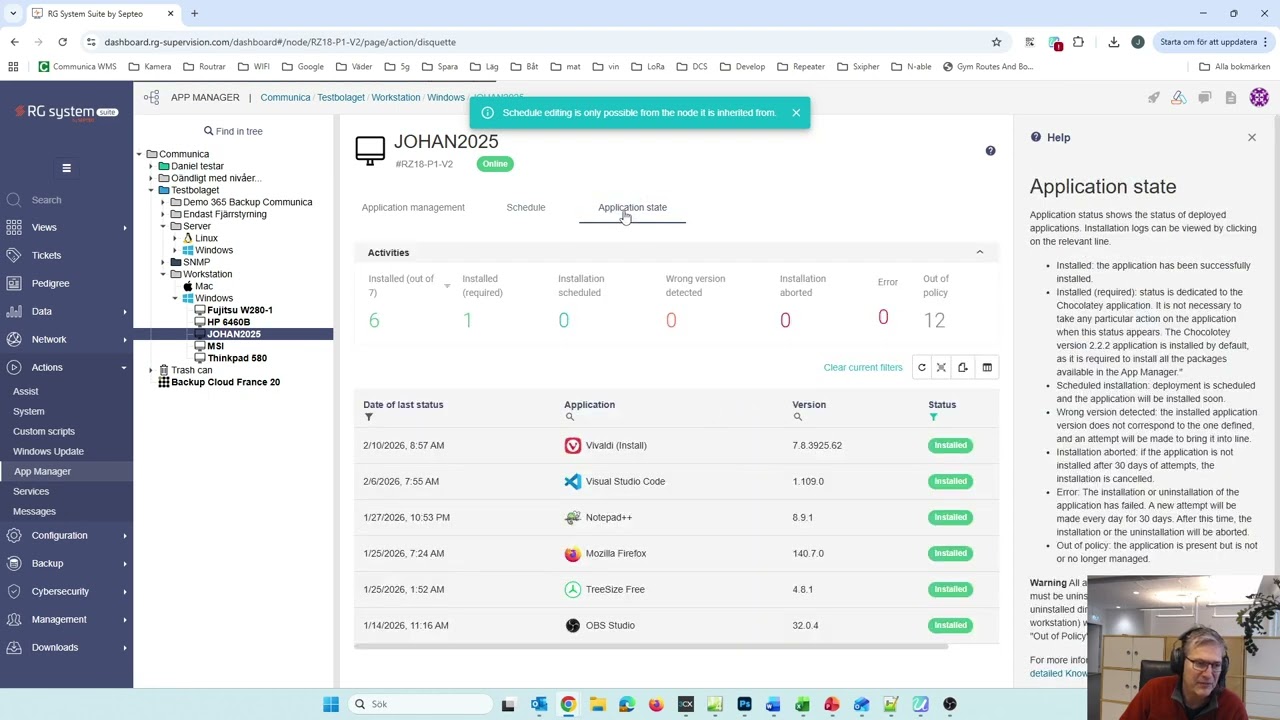
Task: Open Custom scripts in Actions menu
Action: (44, 431)
